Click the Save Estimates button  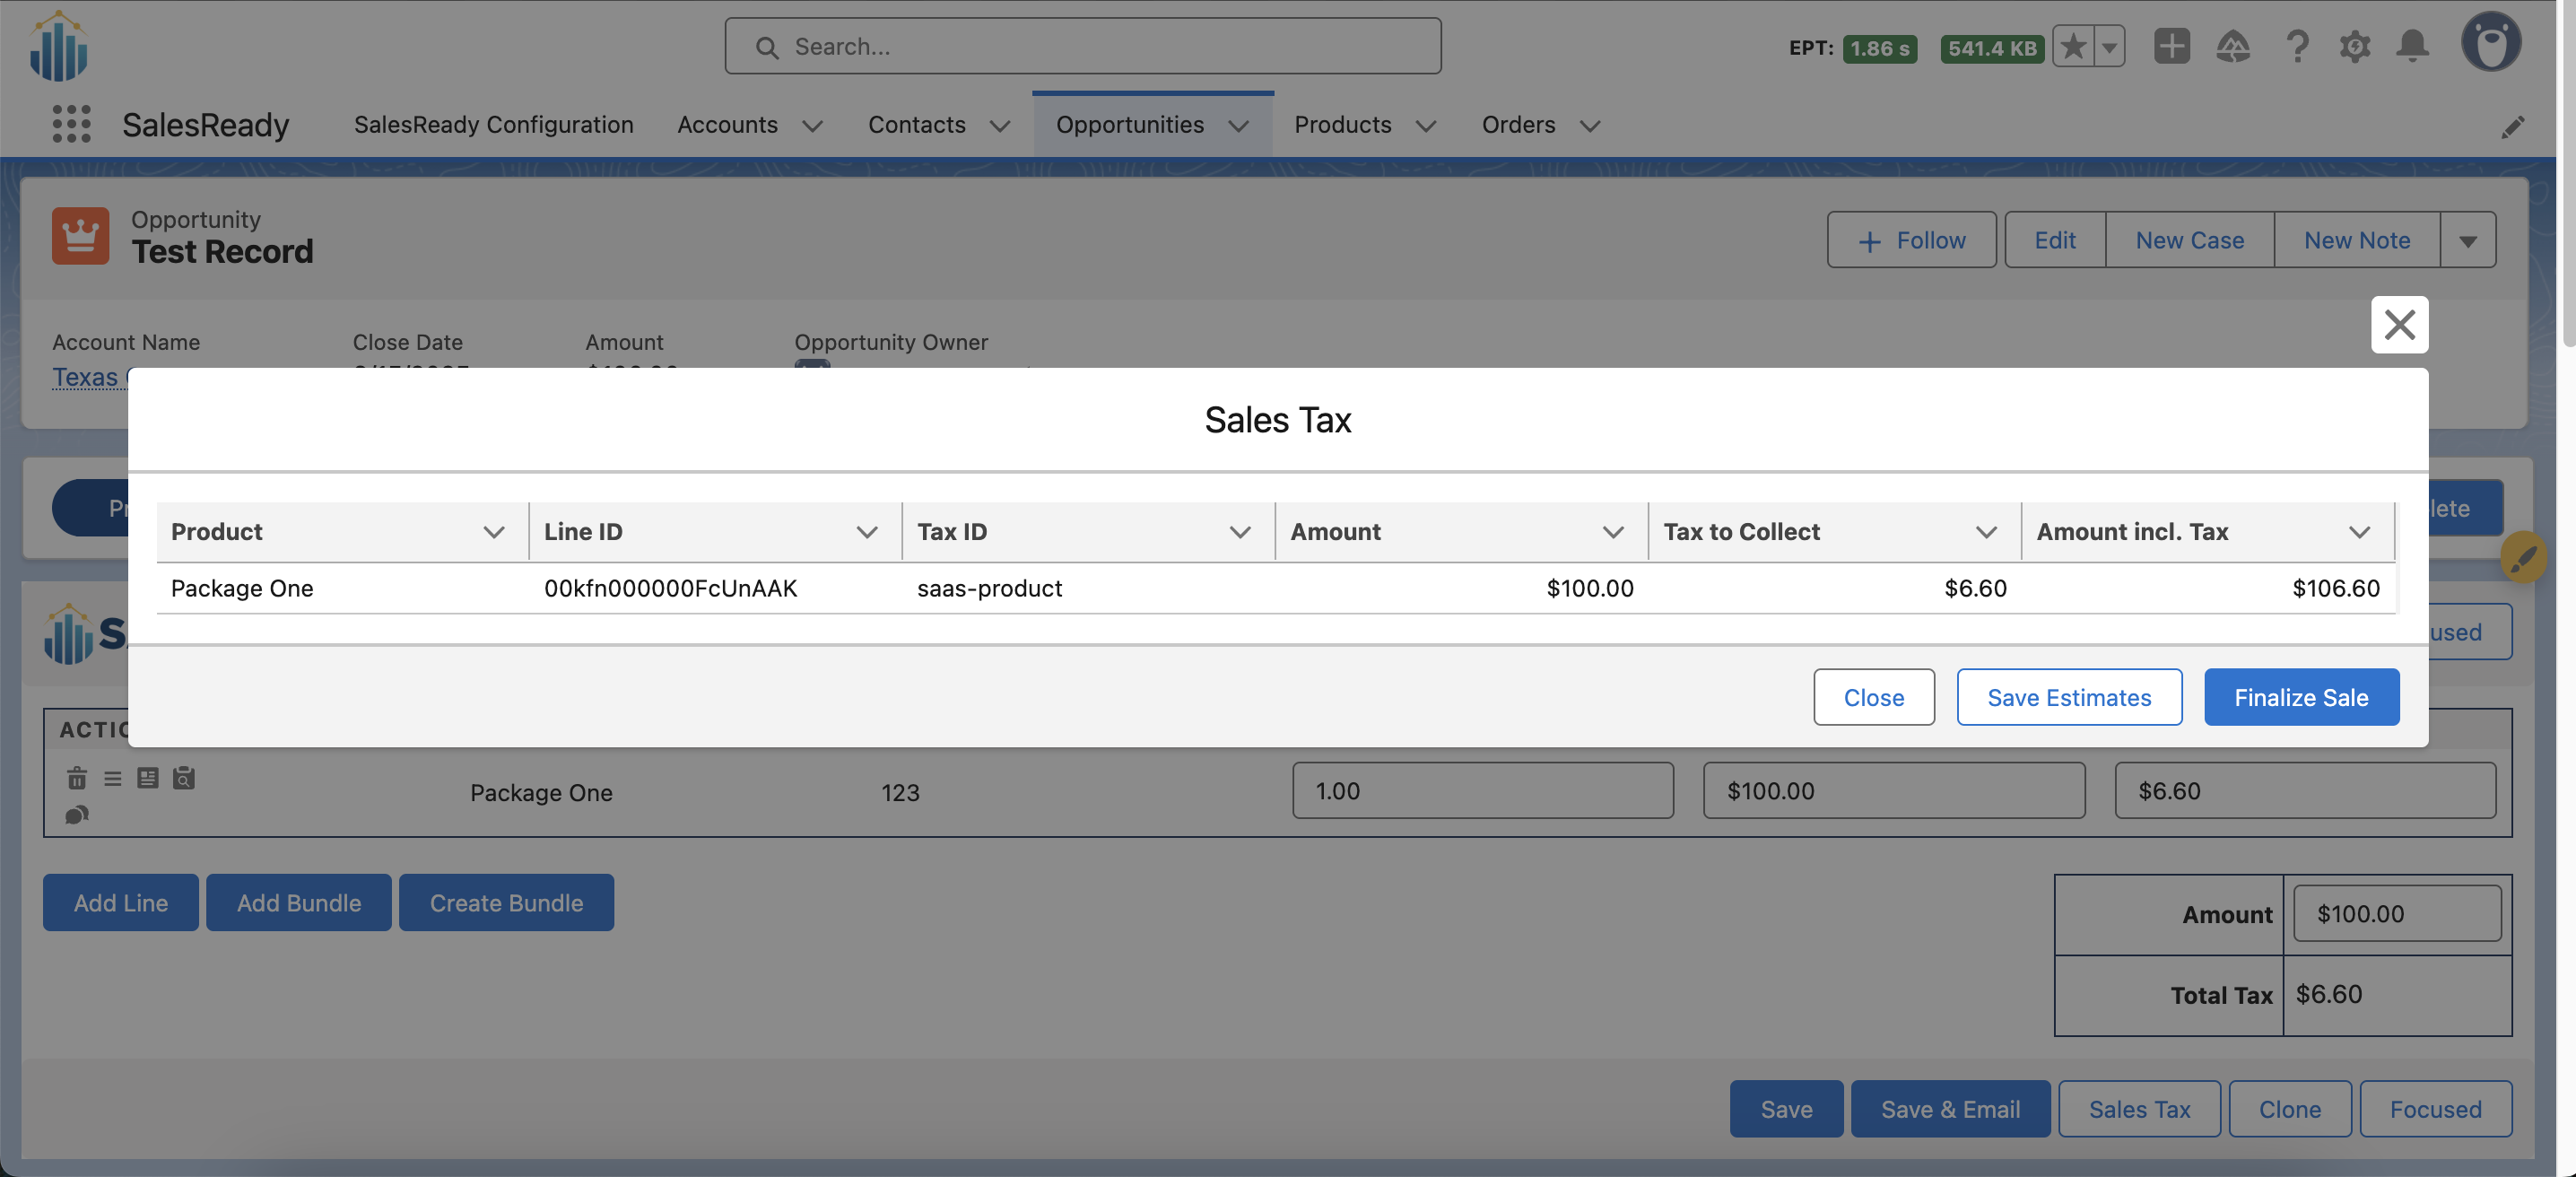point(2068,697)
